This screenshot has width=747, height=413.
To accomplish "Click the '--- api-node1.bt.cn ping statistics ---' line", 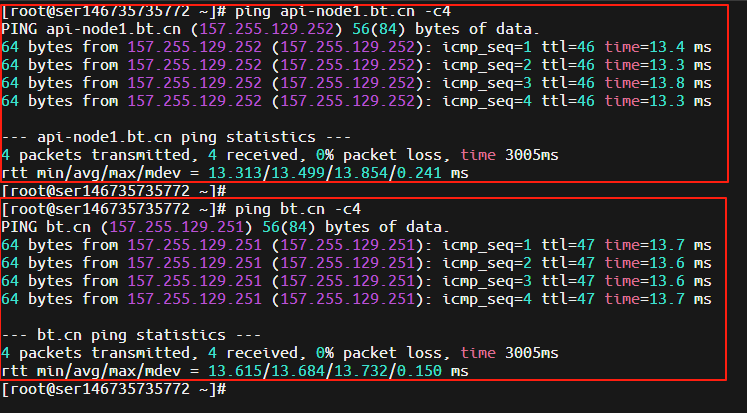I will coord(176,137).
